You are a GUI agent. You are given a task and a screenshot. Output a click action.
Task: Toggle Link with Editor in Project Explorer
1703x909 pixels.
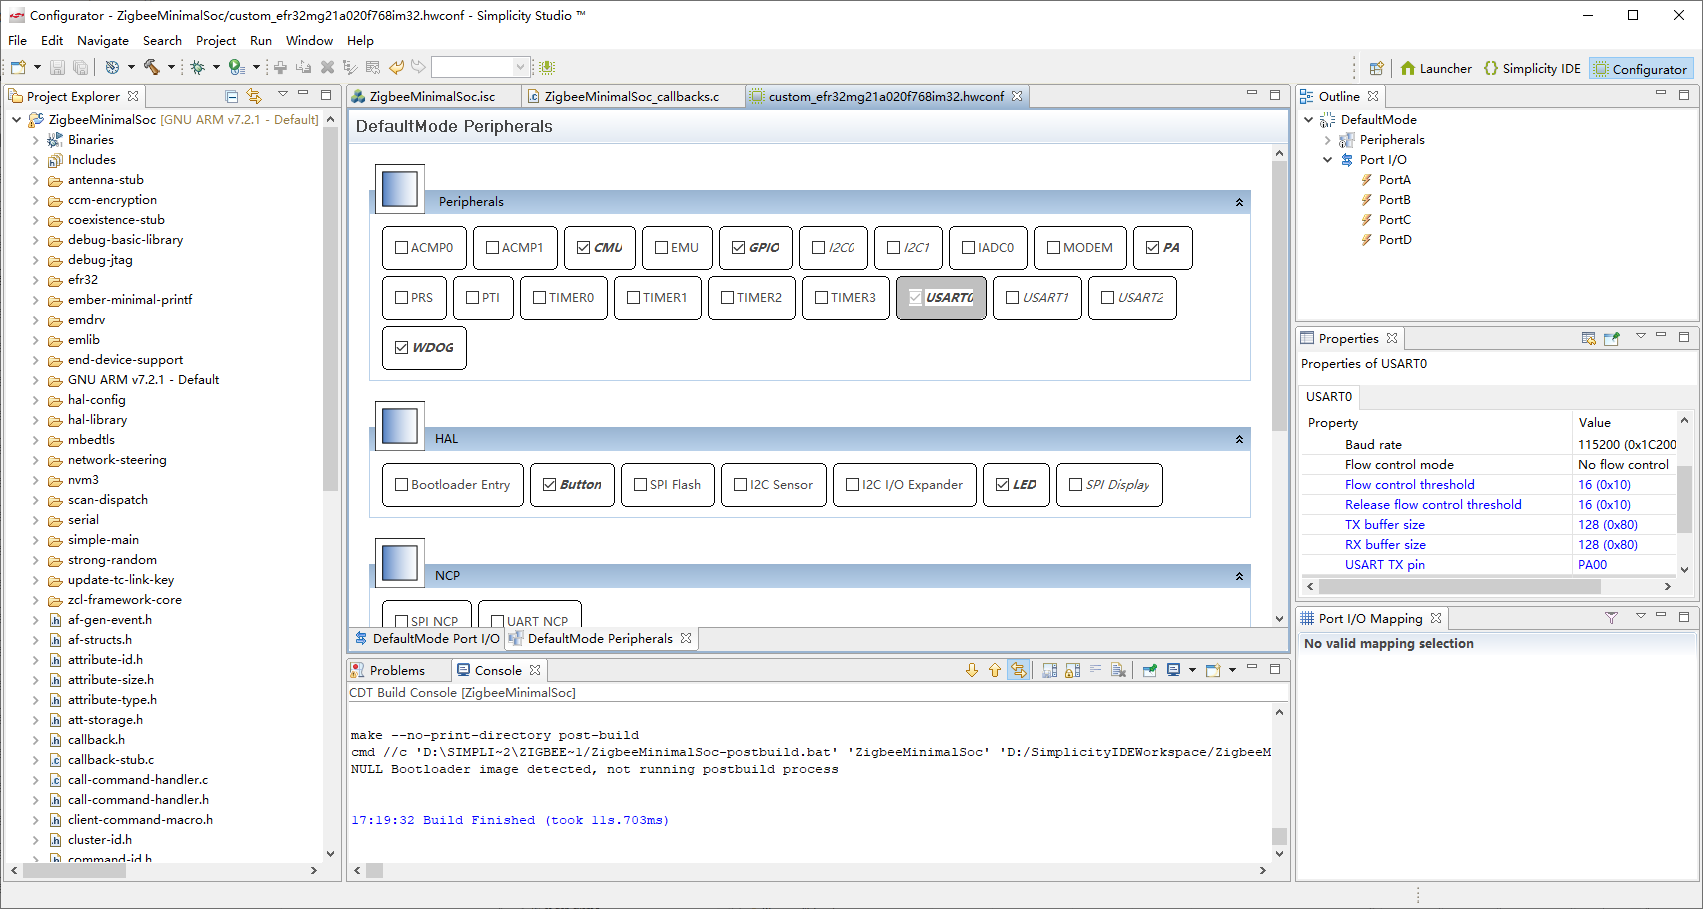pos(254,96)
